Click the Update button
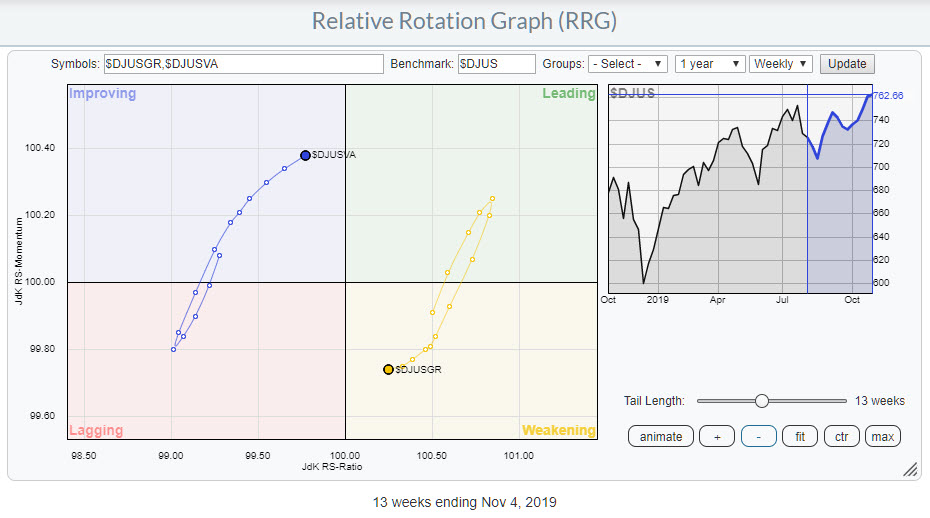 pos(847,64)
